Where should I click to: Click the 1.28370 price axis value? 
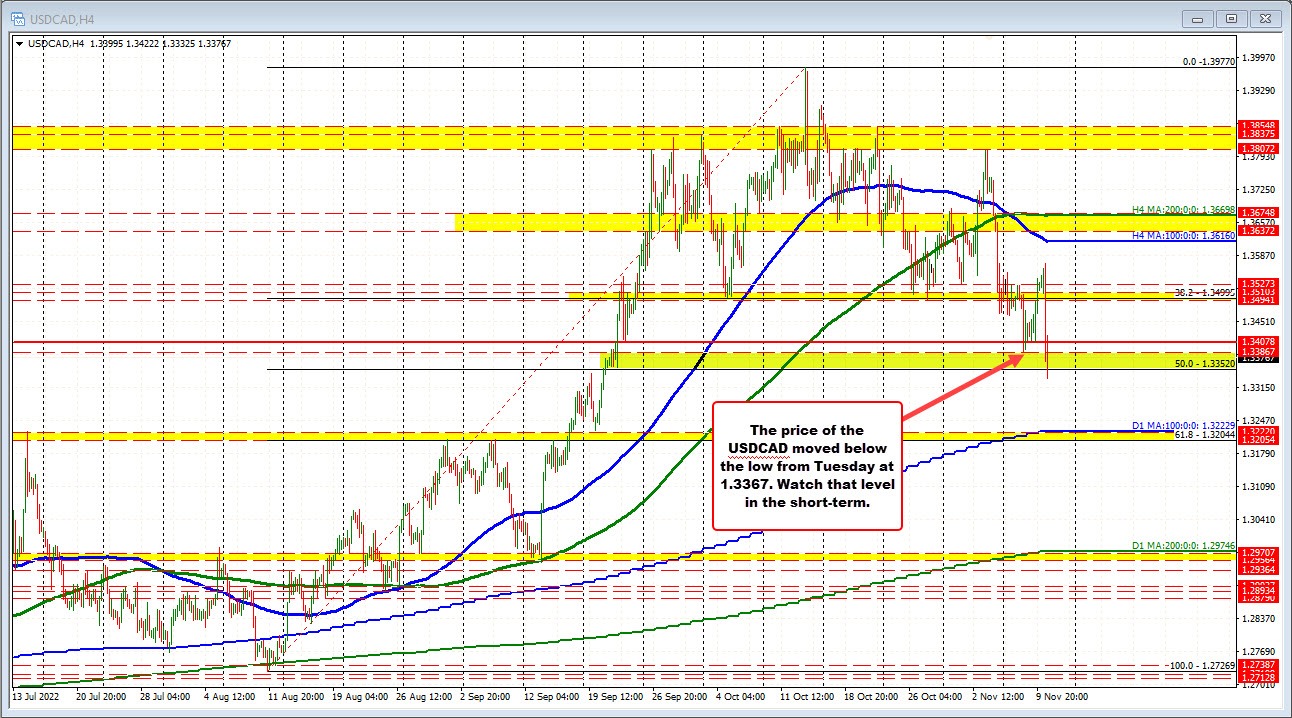pos(1257,618)
